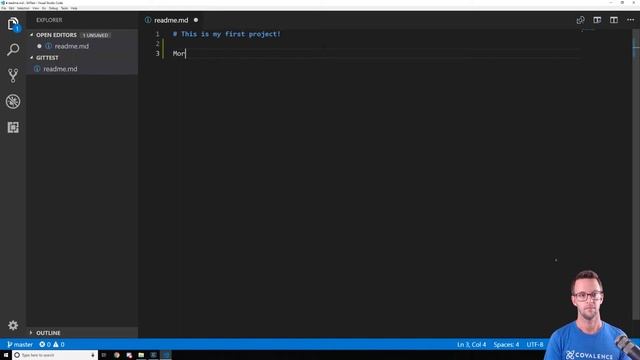Click Ln 3, Col 4 position indicator
The height and width of the screenshot is (360, 640).
point(471,344)
